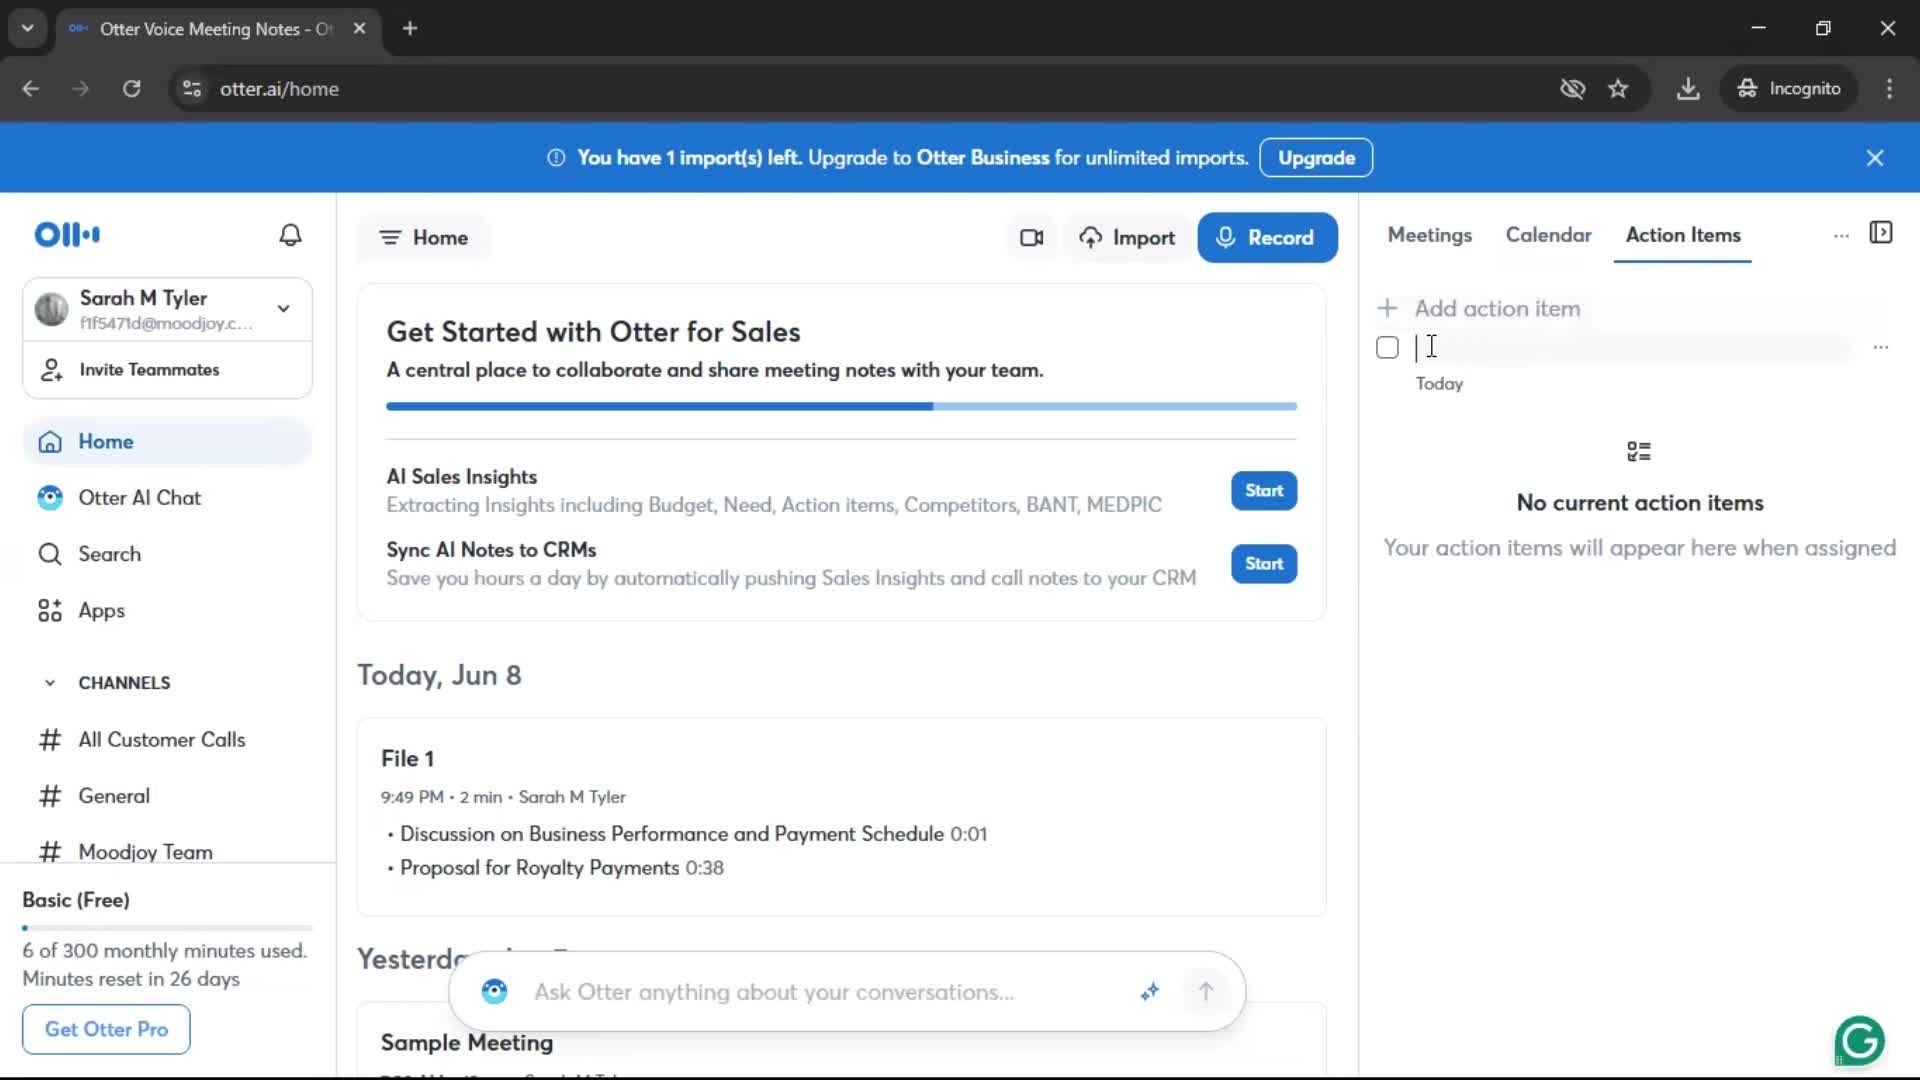Click the third-party cookies blocked eye icon
Viewport: 1920px width, 1080px height.
click(x=1572, y=89)
